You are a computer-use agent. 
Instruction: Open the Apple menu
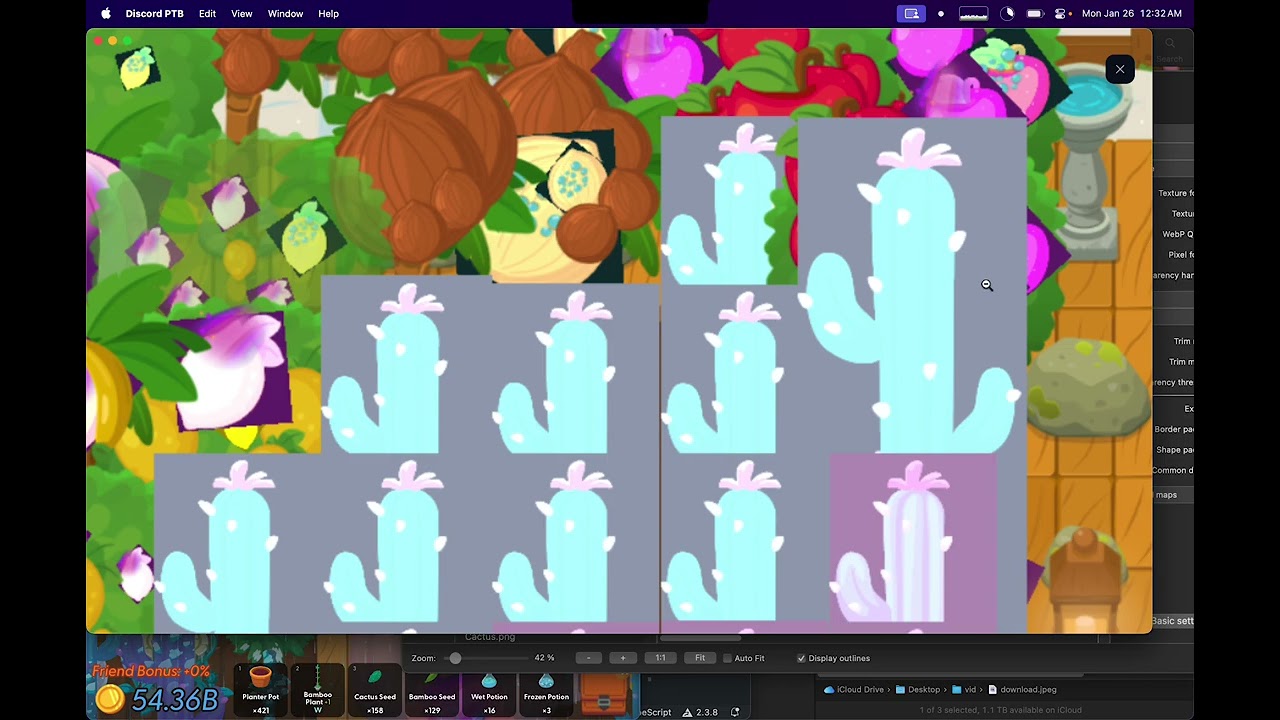[106, 14]
